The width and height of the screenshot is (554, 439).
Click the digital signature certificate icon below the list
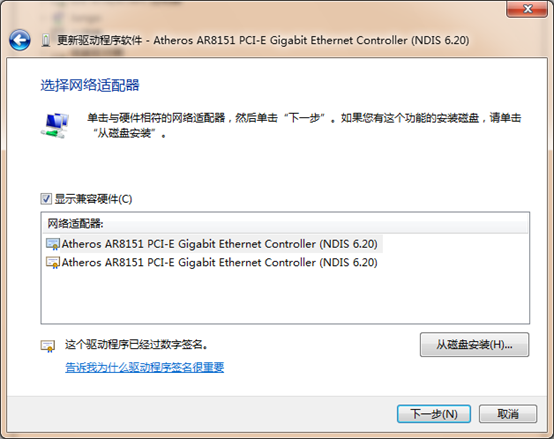48,346
